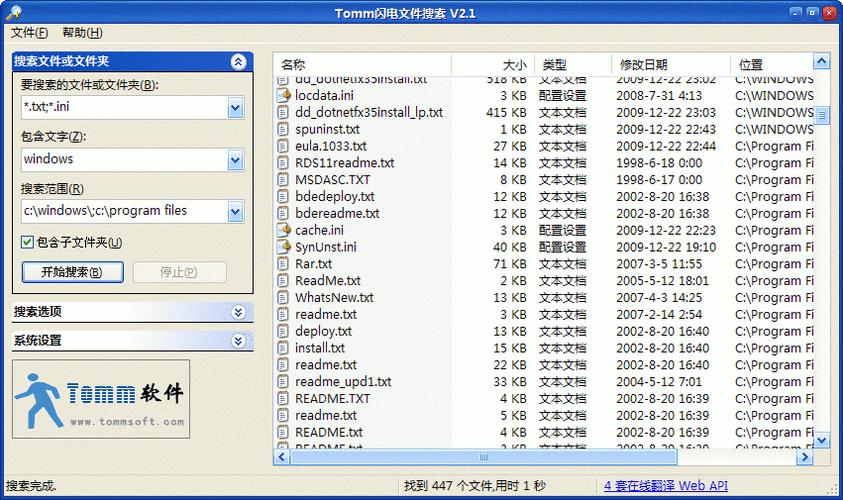Open the containing text dropdown
The image size is (843, 500).
(235, 160)
